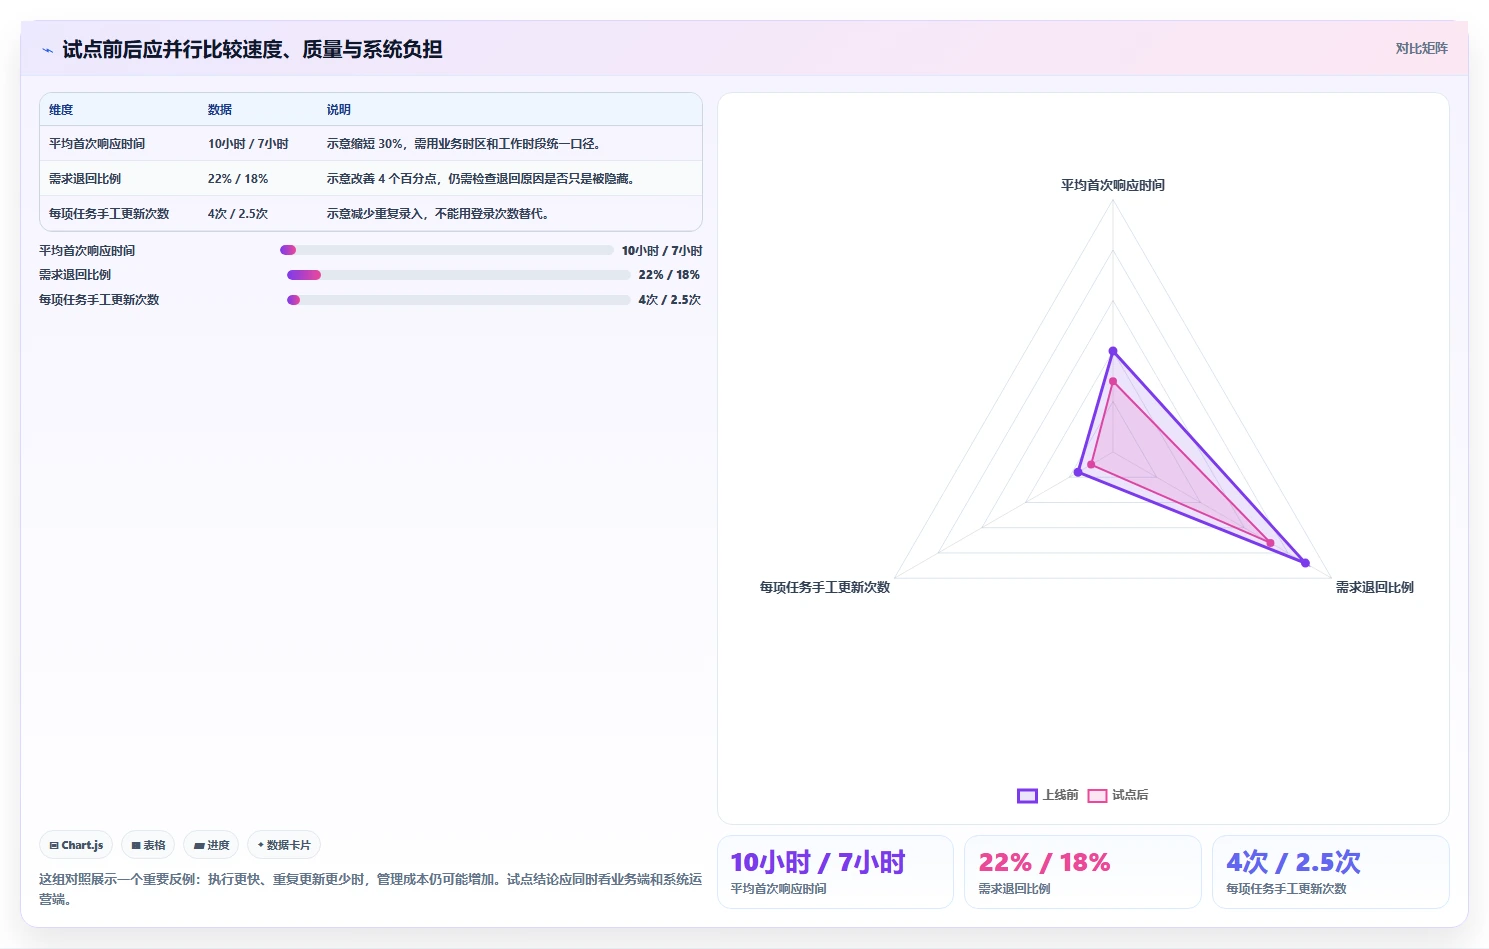
Task: Click progress value label 10小时 / 7小时
Action: (x=662, y=251)
